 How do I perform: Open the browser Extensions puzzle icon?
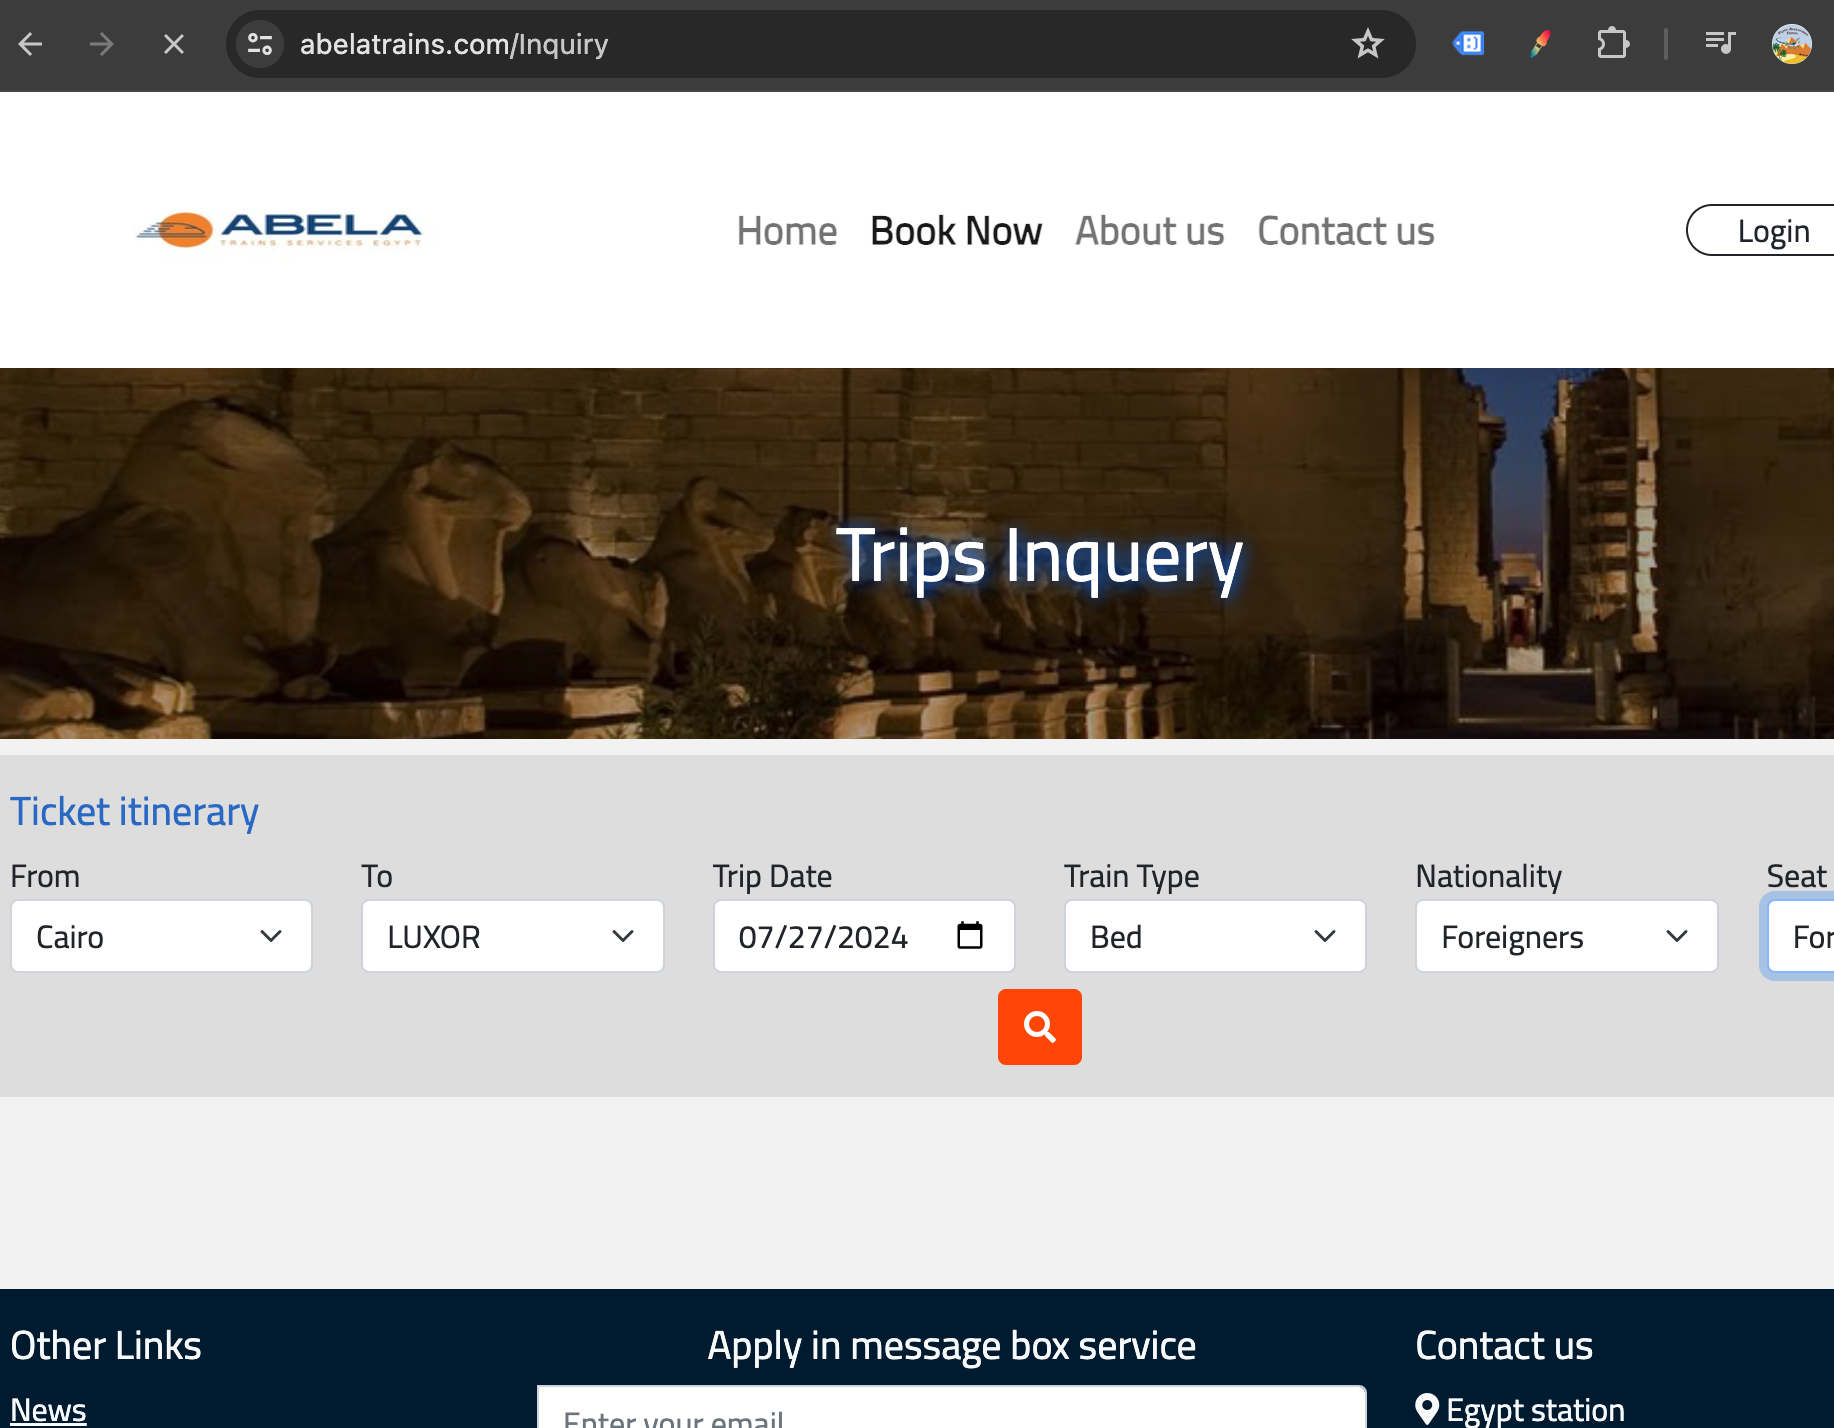coord(1612,43)
